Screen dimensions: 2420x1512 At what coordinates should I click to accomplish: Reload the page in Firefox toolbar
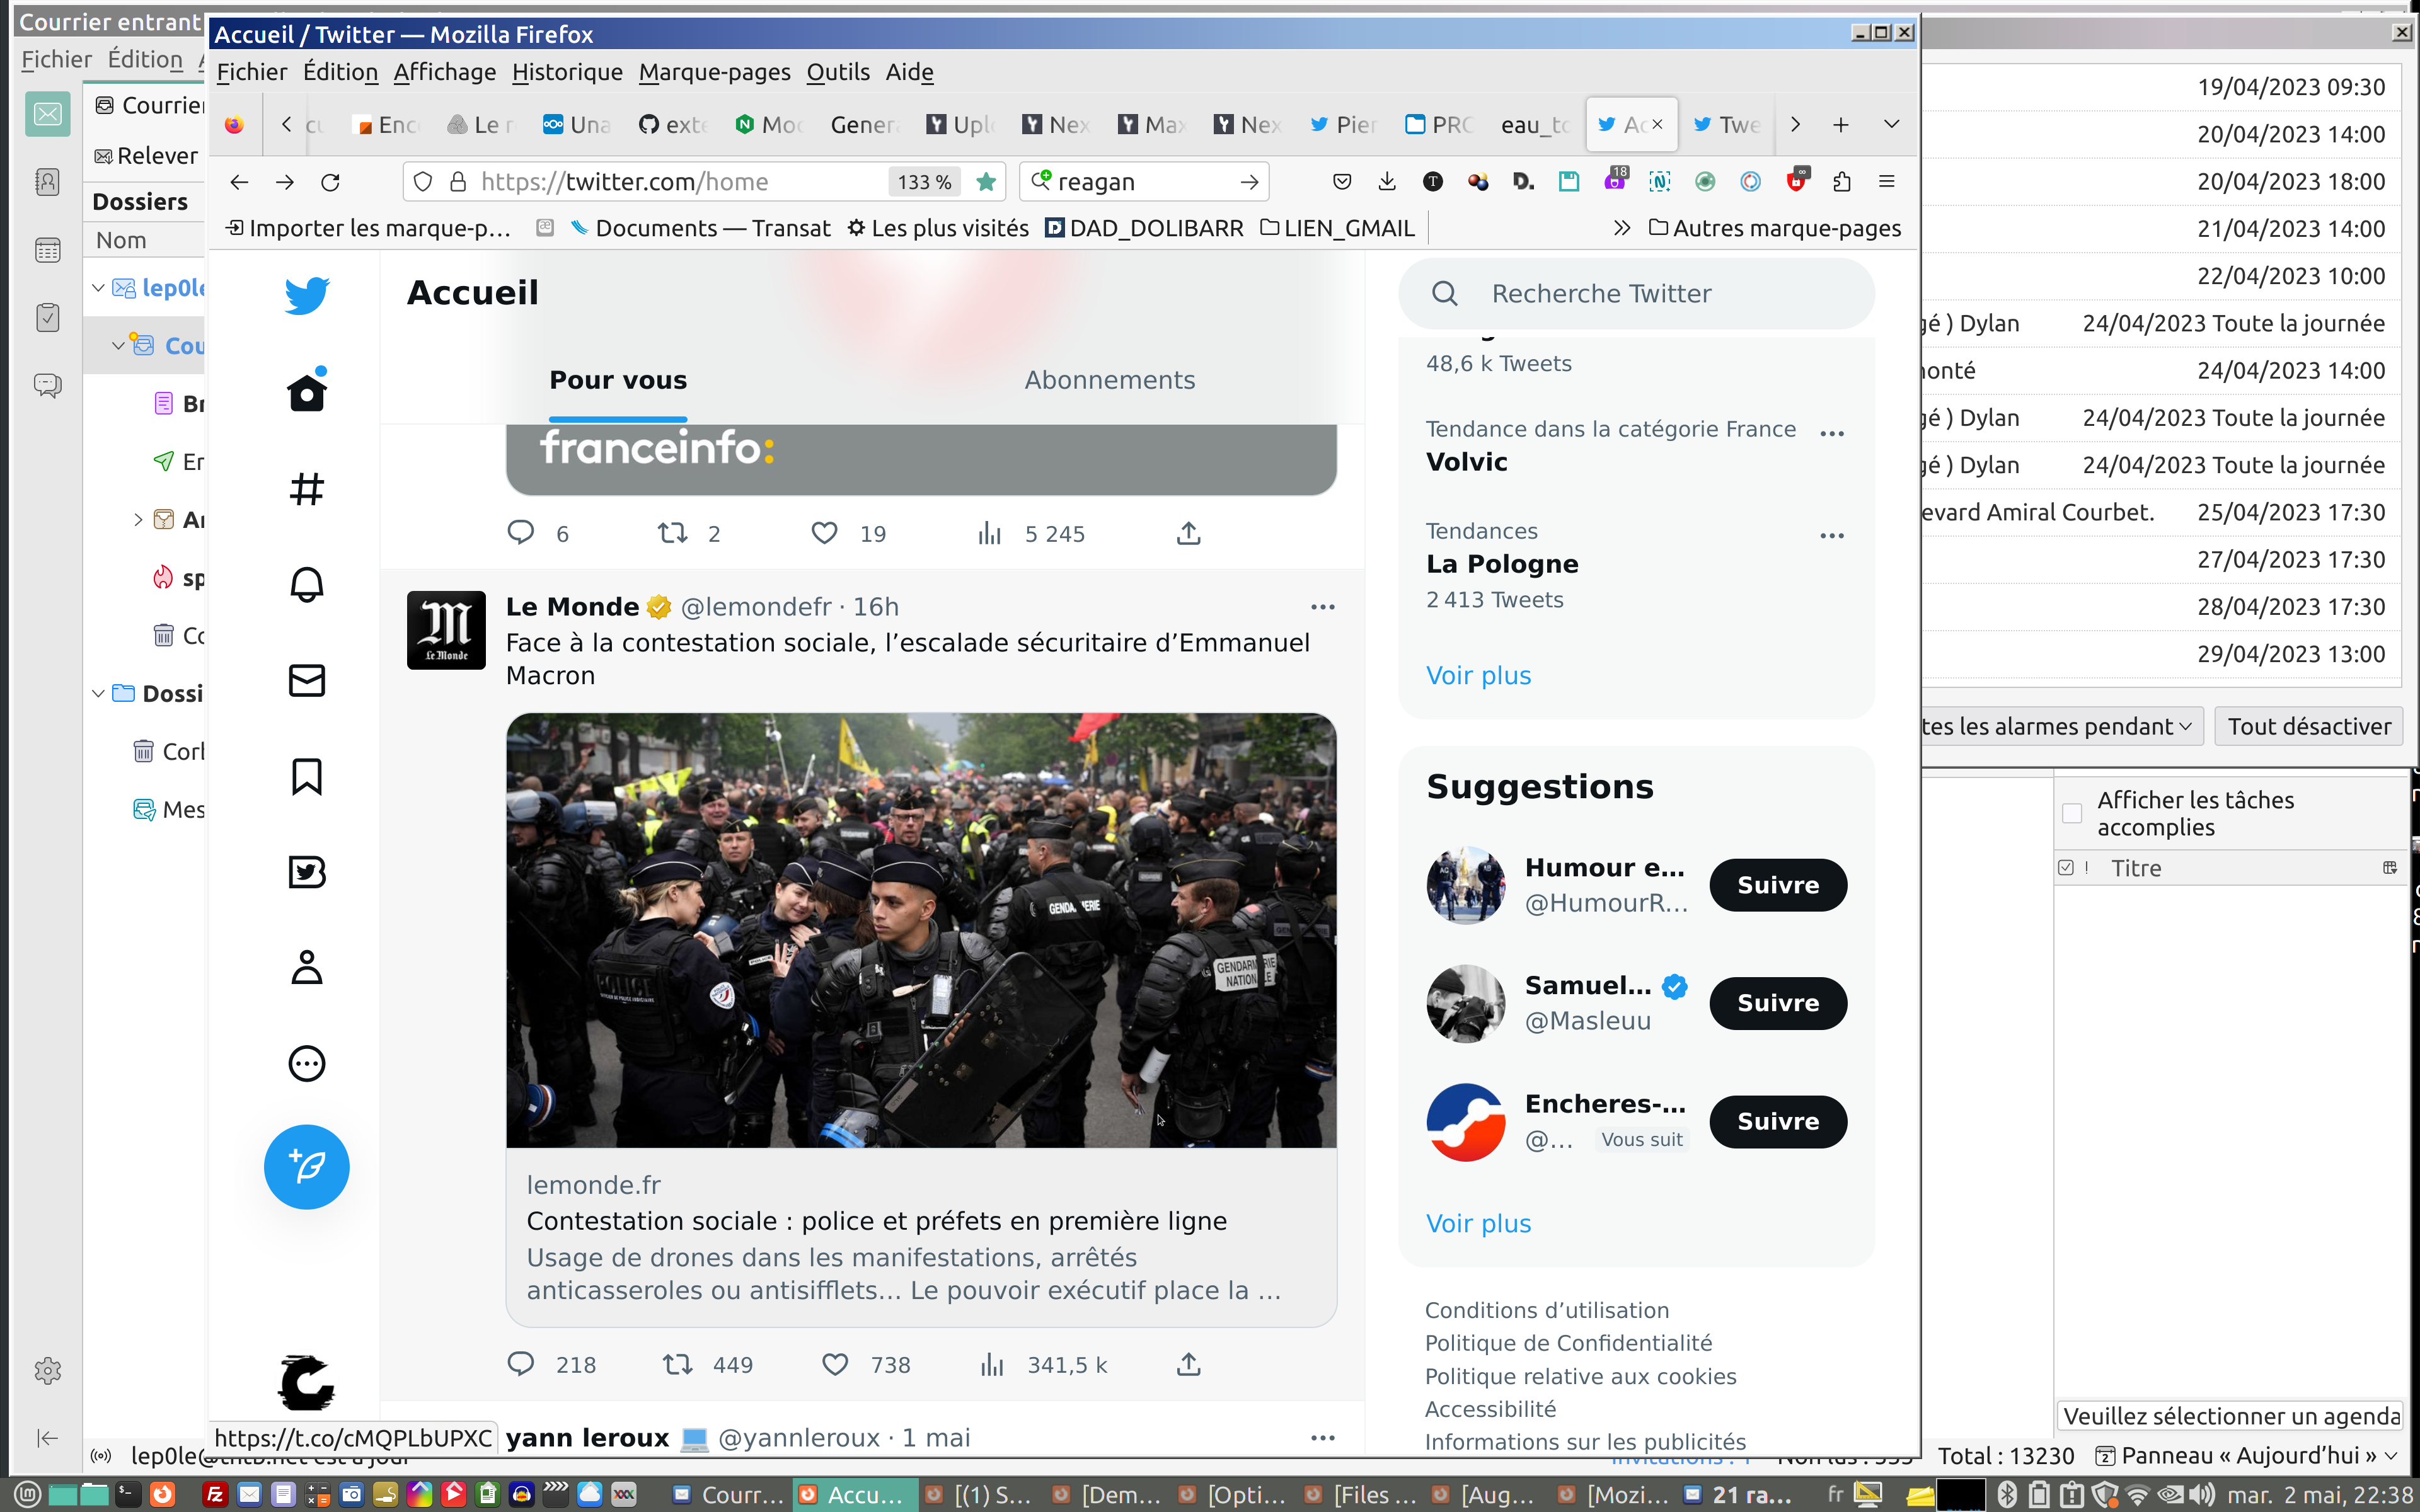click(x=330, y=182)
